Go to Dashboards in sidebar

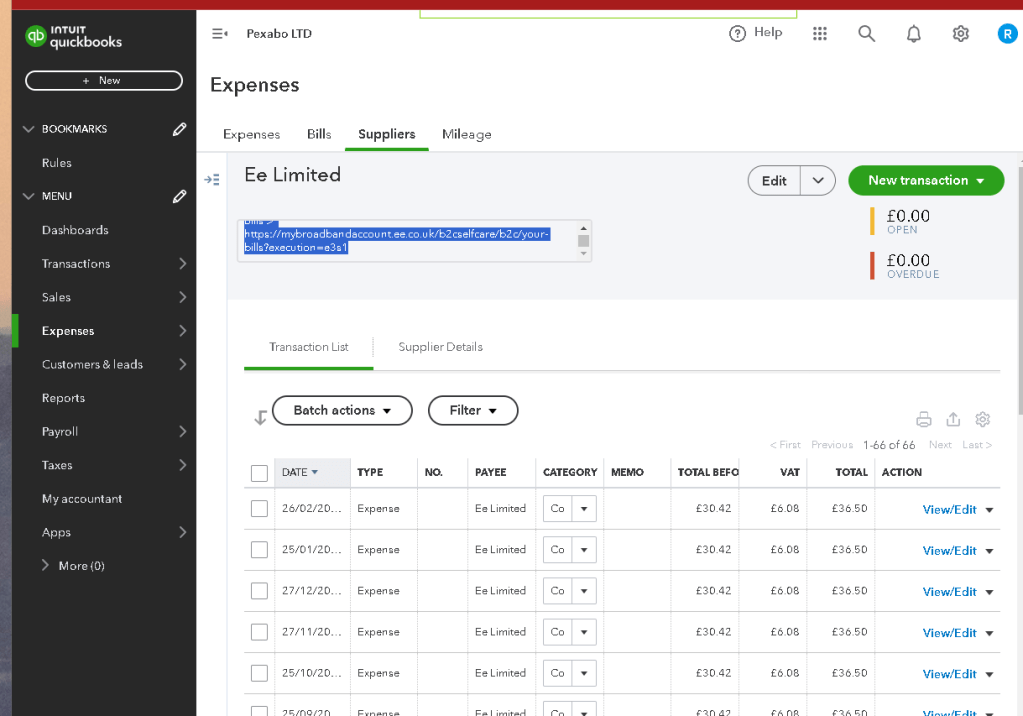coord(75,230)
